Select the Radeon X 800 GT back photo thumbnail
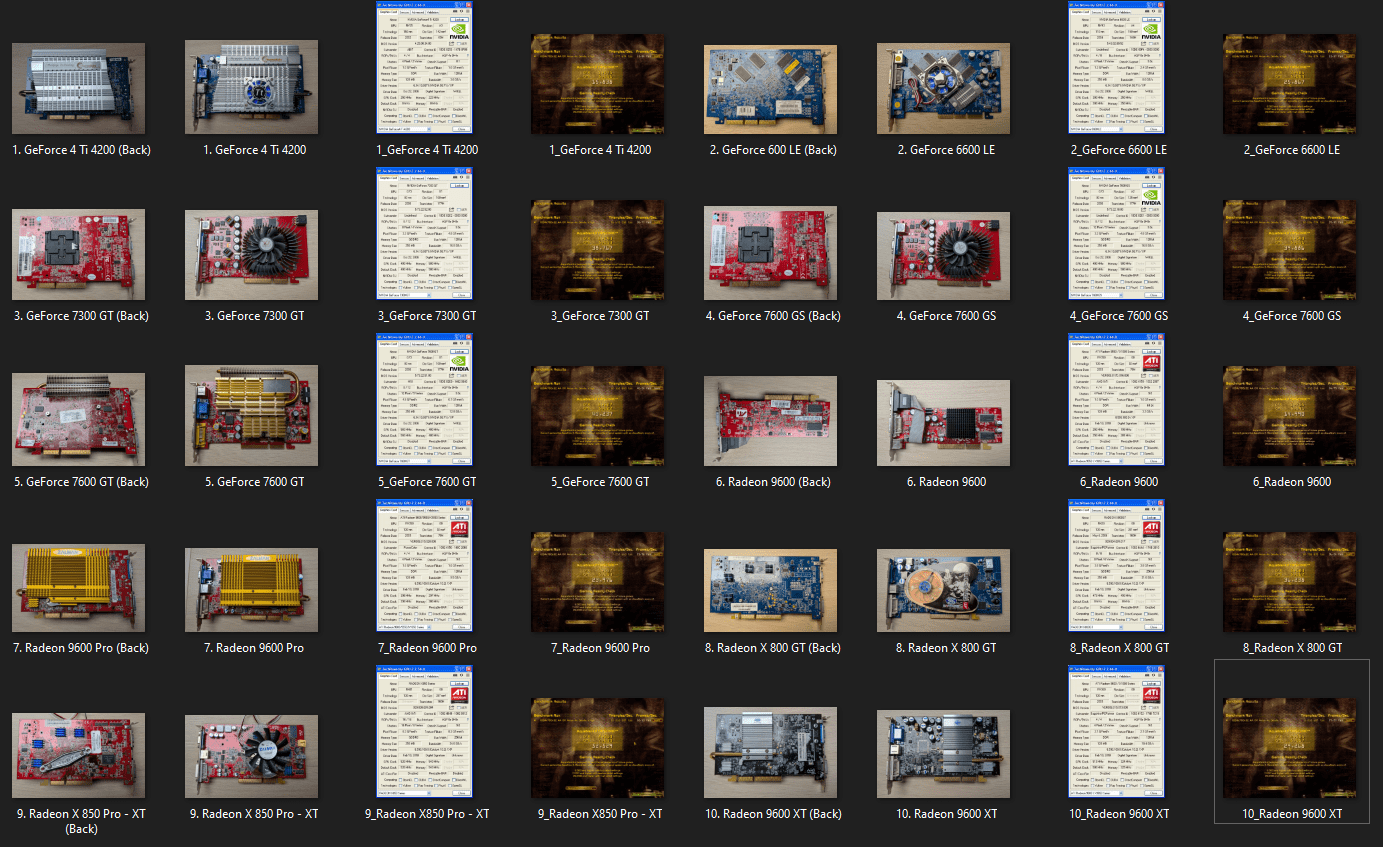The image size is (1383, 847). coord(770,590)
